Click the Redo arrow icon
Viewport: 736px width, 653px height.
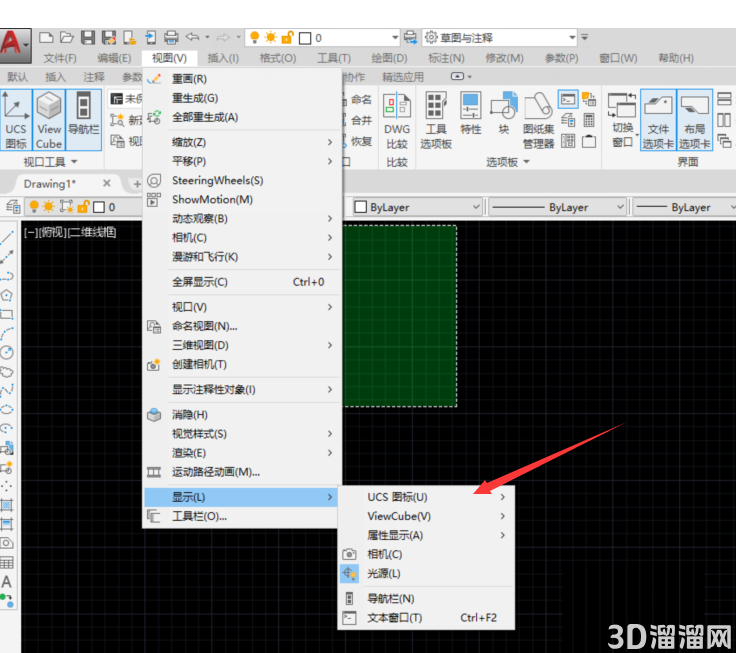pos(223,38)
